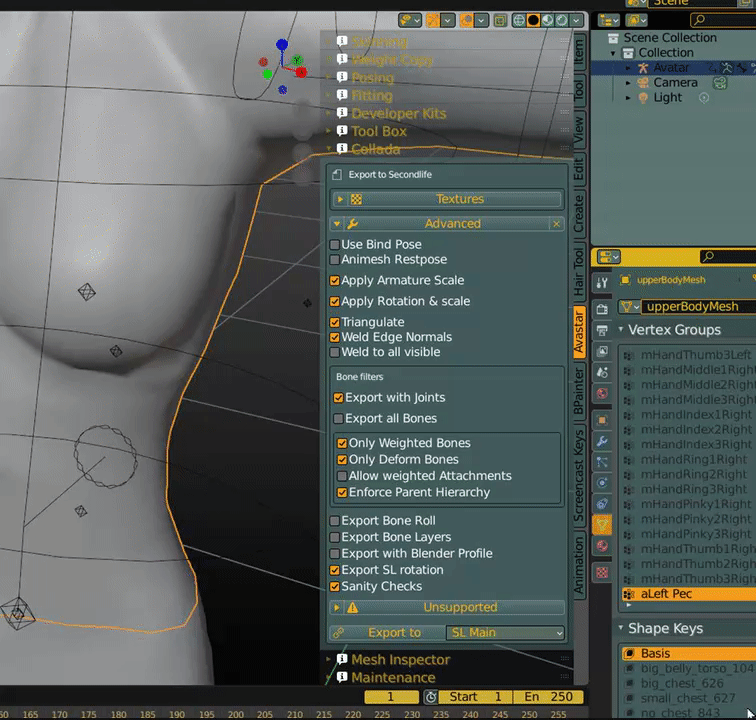
Task: Open World properties tab
Action: tap(602, 394)
